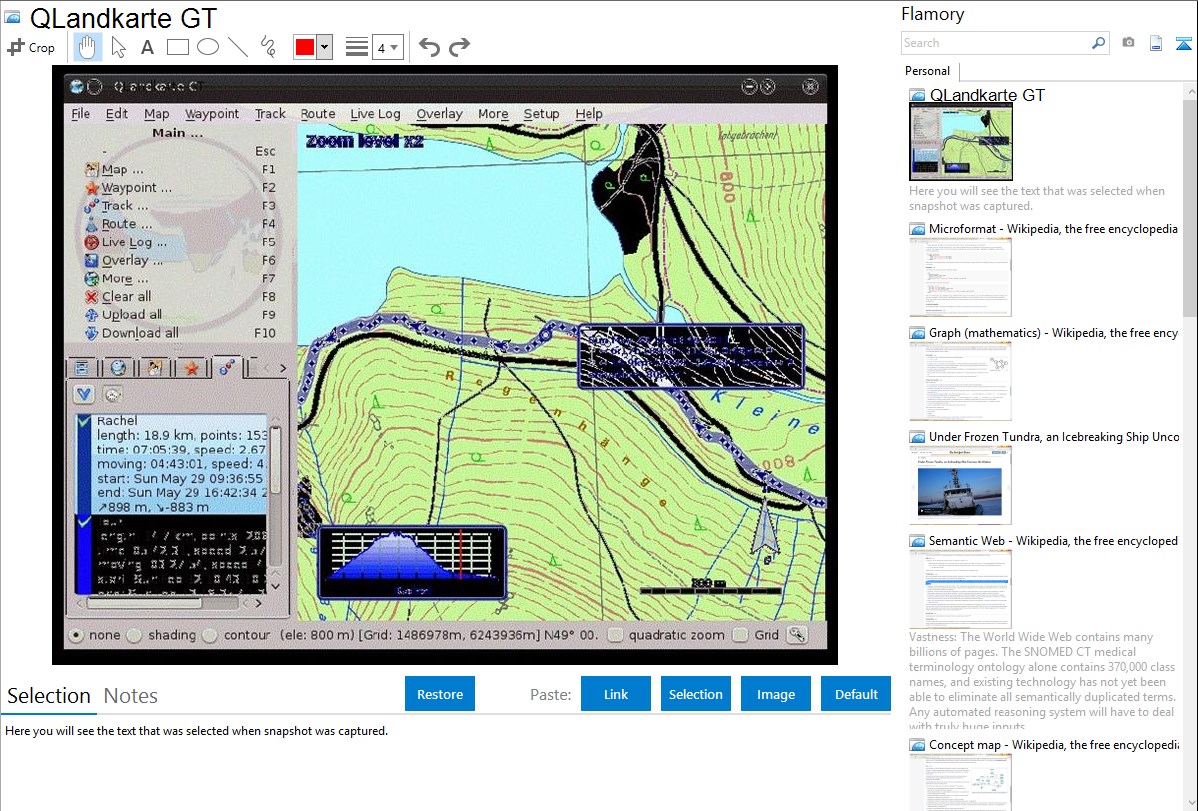Click Waypoint star icon in Main list
This screenshot has width=1198, height=811.
tap(92, 187)
